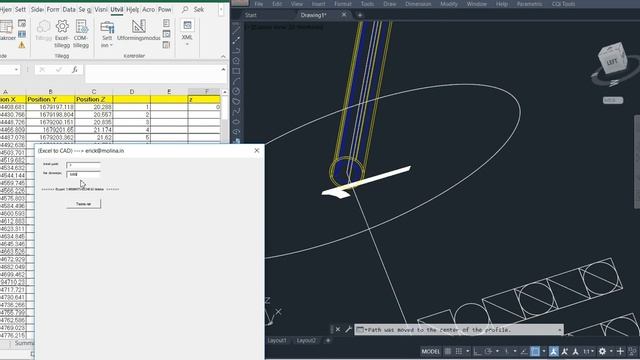Screen dimensions: 640x360
Task: Click the Excel formula bar input
Action: coord(152,74)
